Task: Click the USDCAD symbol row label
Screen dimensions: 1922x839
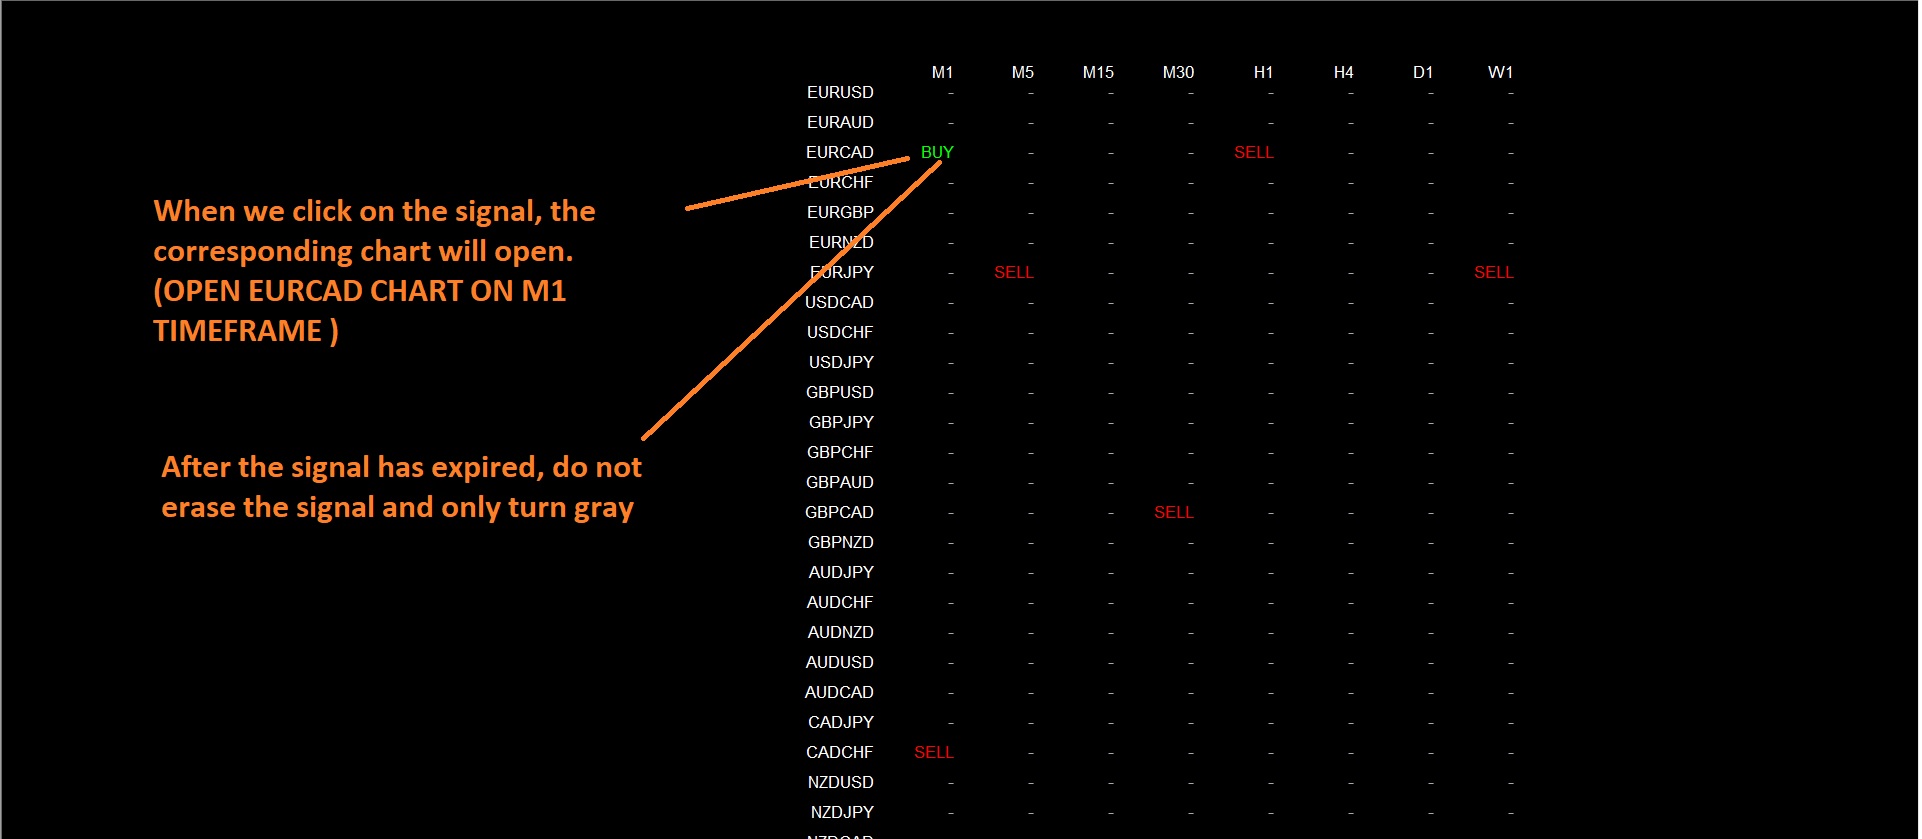Action: (839, 302)
